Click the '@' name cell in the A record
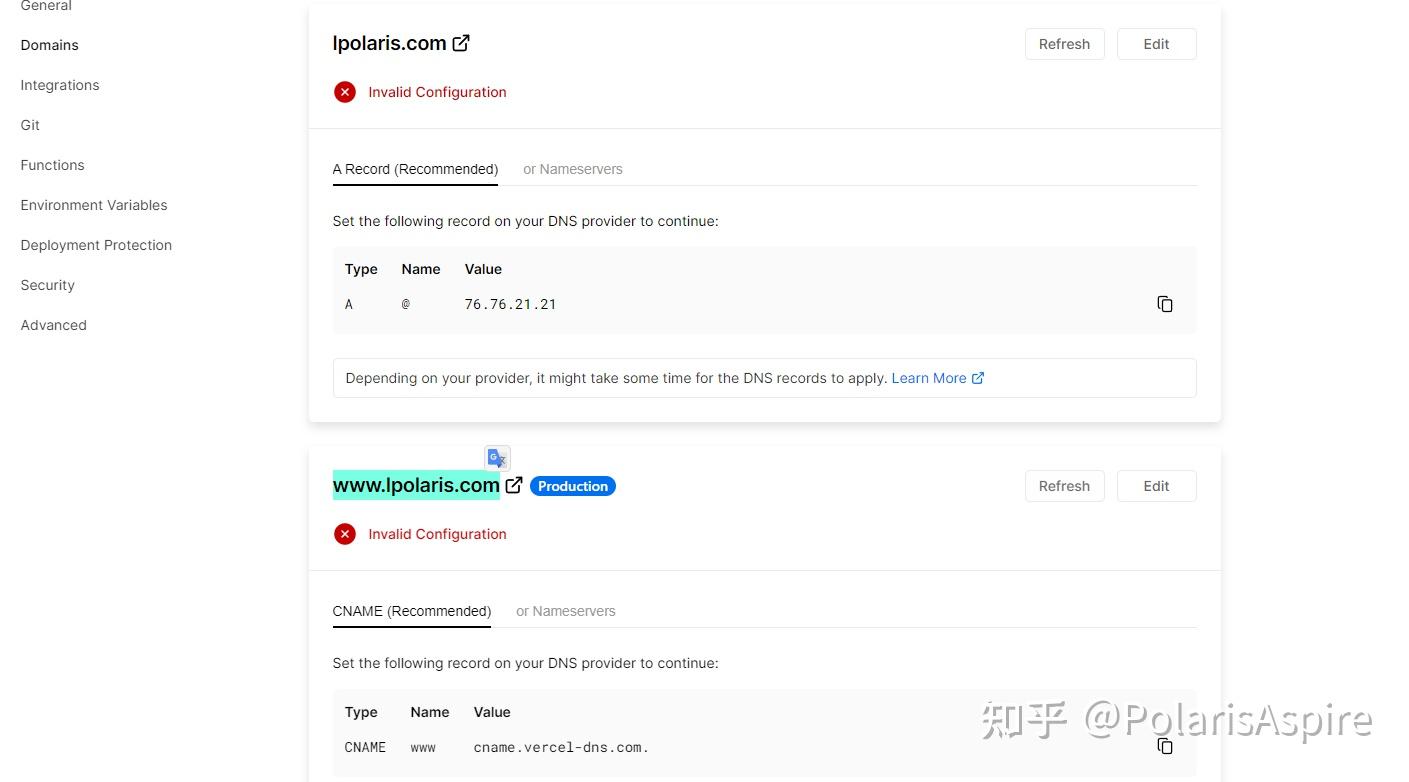The height and width of the screenshot is (782, 1409). pos(406,304)
